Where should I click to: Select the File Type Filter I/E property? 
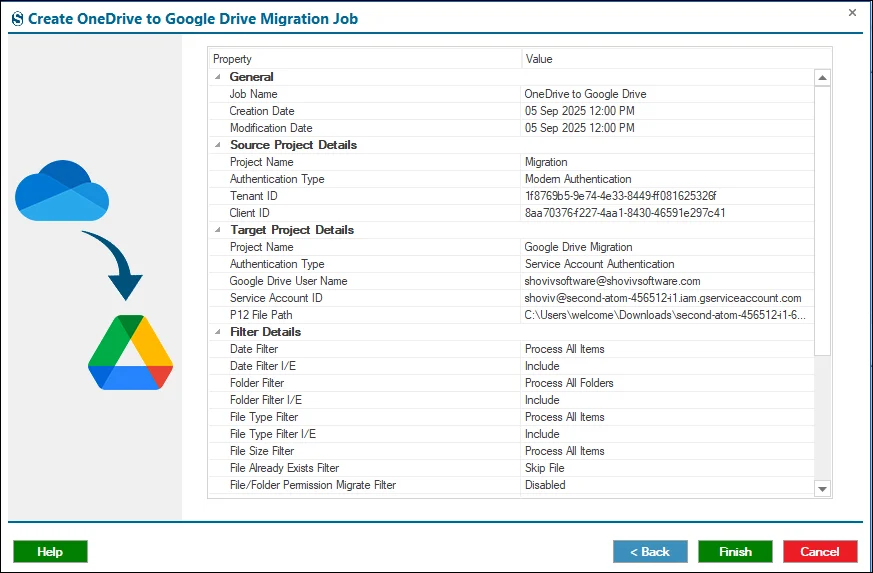(273, 434)
